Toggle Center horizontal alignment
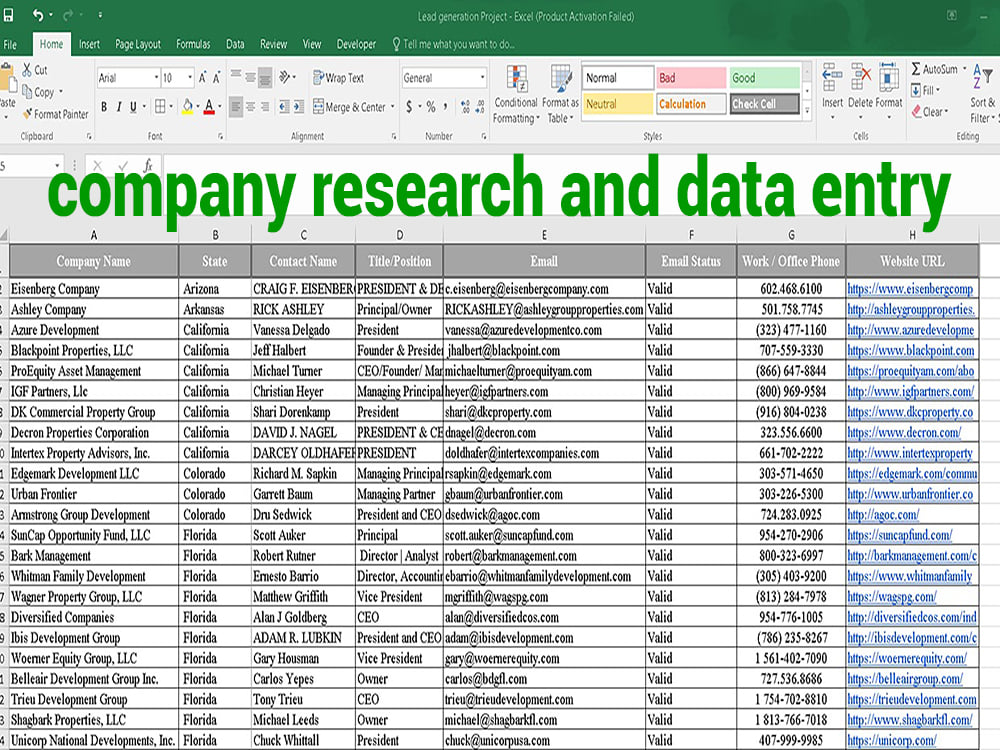The image size is (1000, 750). pyautogui.click(x=251, y=107)
